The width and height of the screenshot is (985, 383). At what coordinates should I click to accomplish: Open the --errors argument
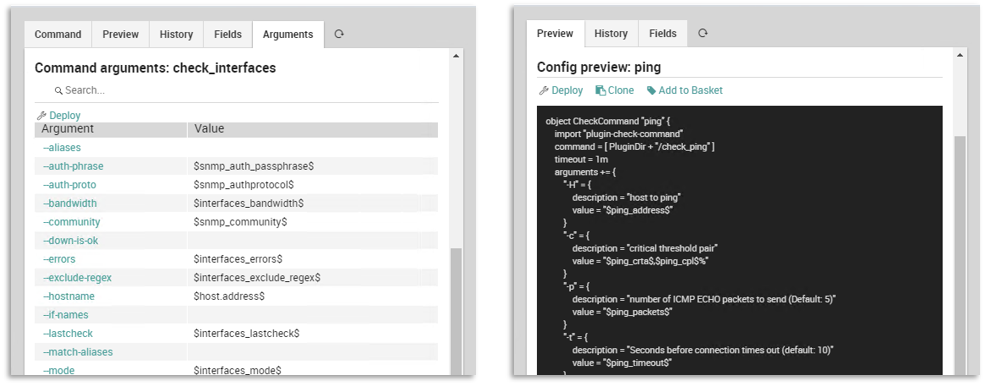click(59, 259)
